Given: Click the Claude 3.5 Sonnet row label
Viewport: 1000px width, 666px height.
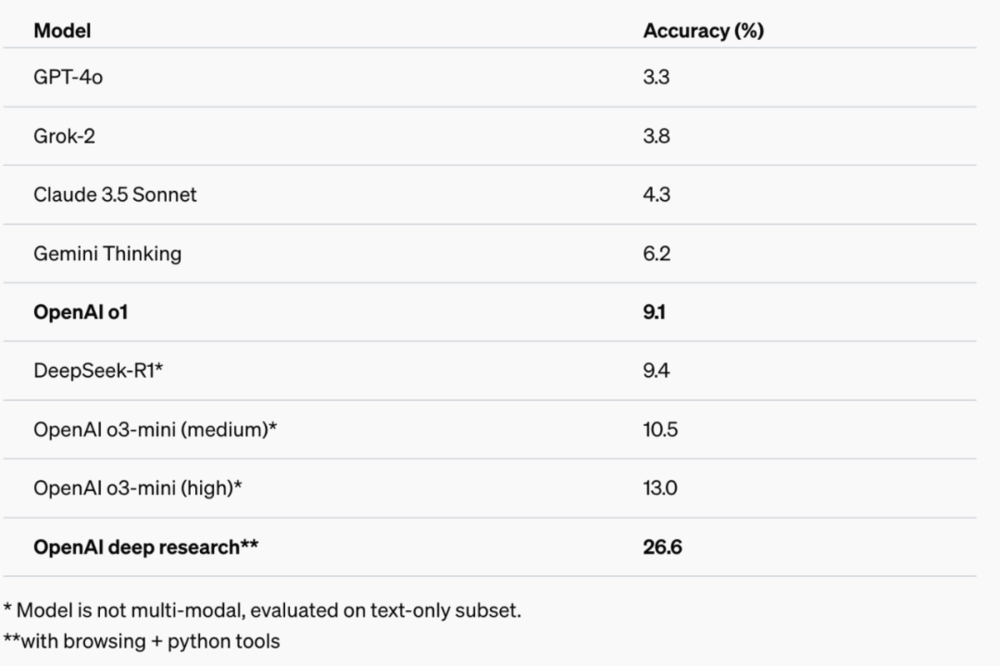Looking at the screenshot, I should [x=115, y=195].
